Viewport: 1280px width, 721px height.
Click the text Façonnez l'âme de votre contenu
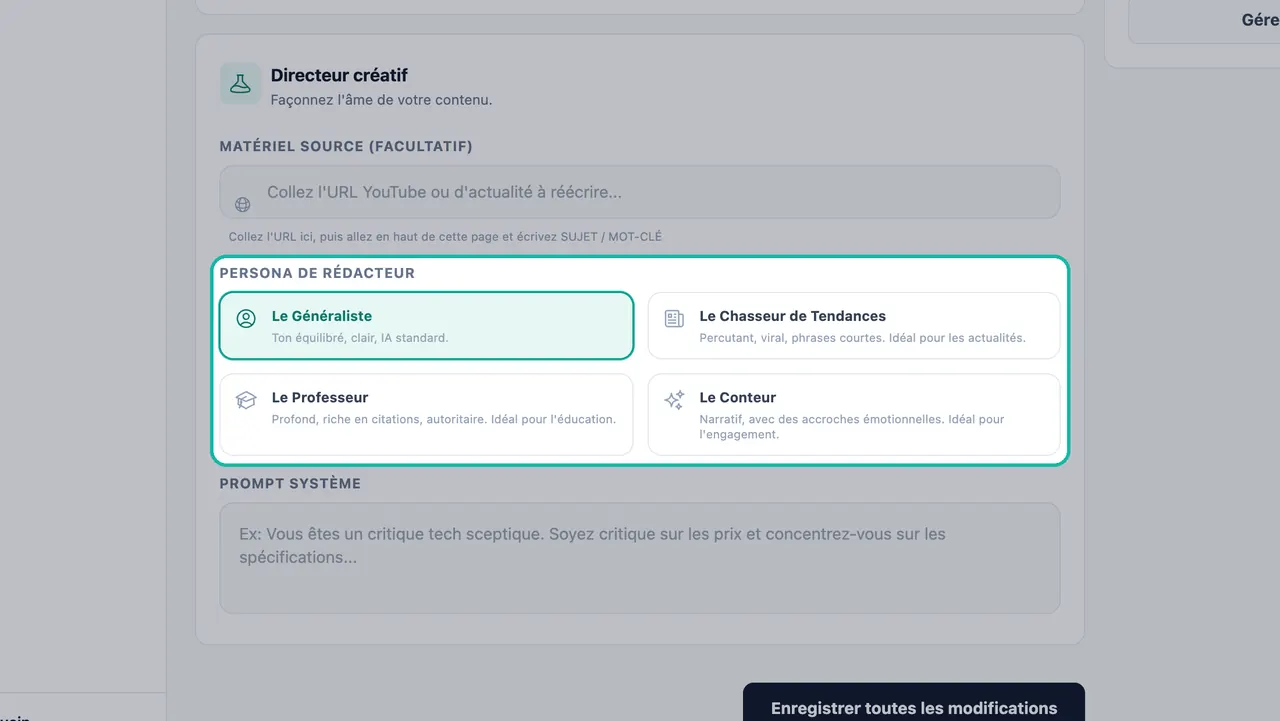pyautogui.click(x=381, y=100)
